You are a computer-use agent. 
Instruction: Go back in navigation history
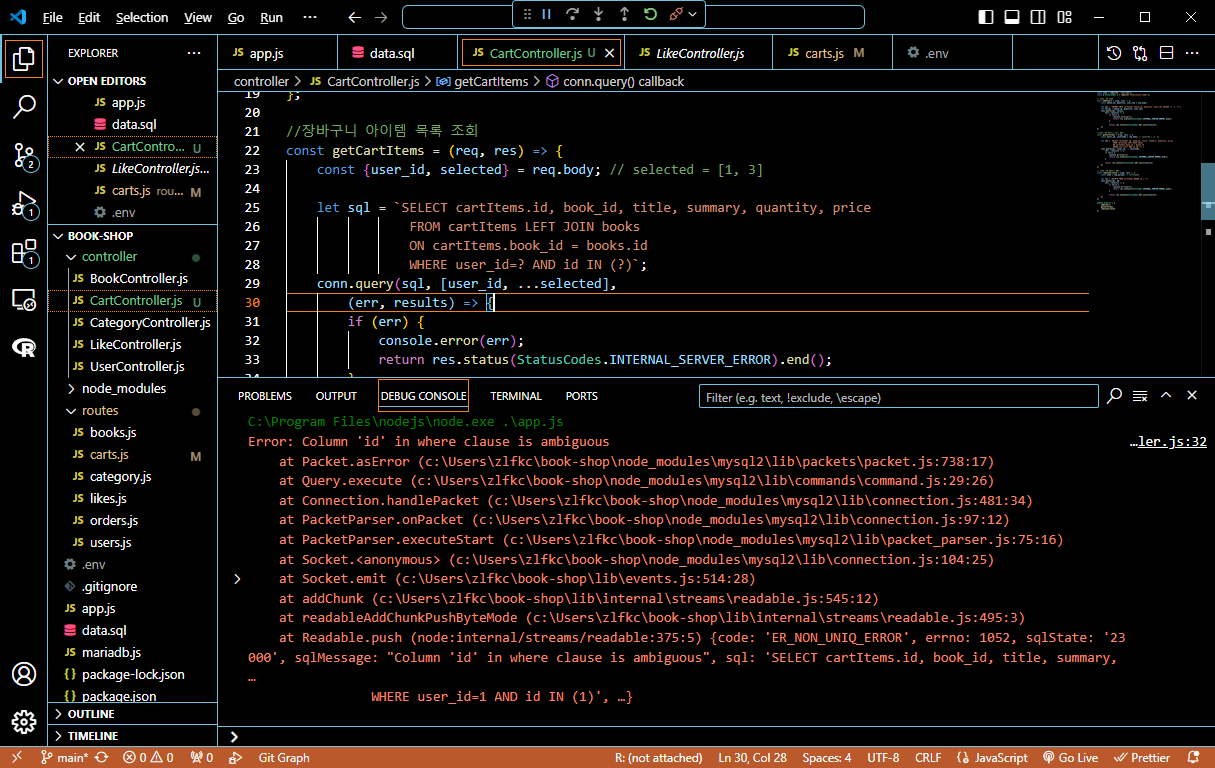[355, 17]
